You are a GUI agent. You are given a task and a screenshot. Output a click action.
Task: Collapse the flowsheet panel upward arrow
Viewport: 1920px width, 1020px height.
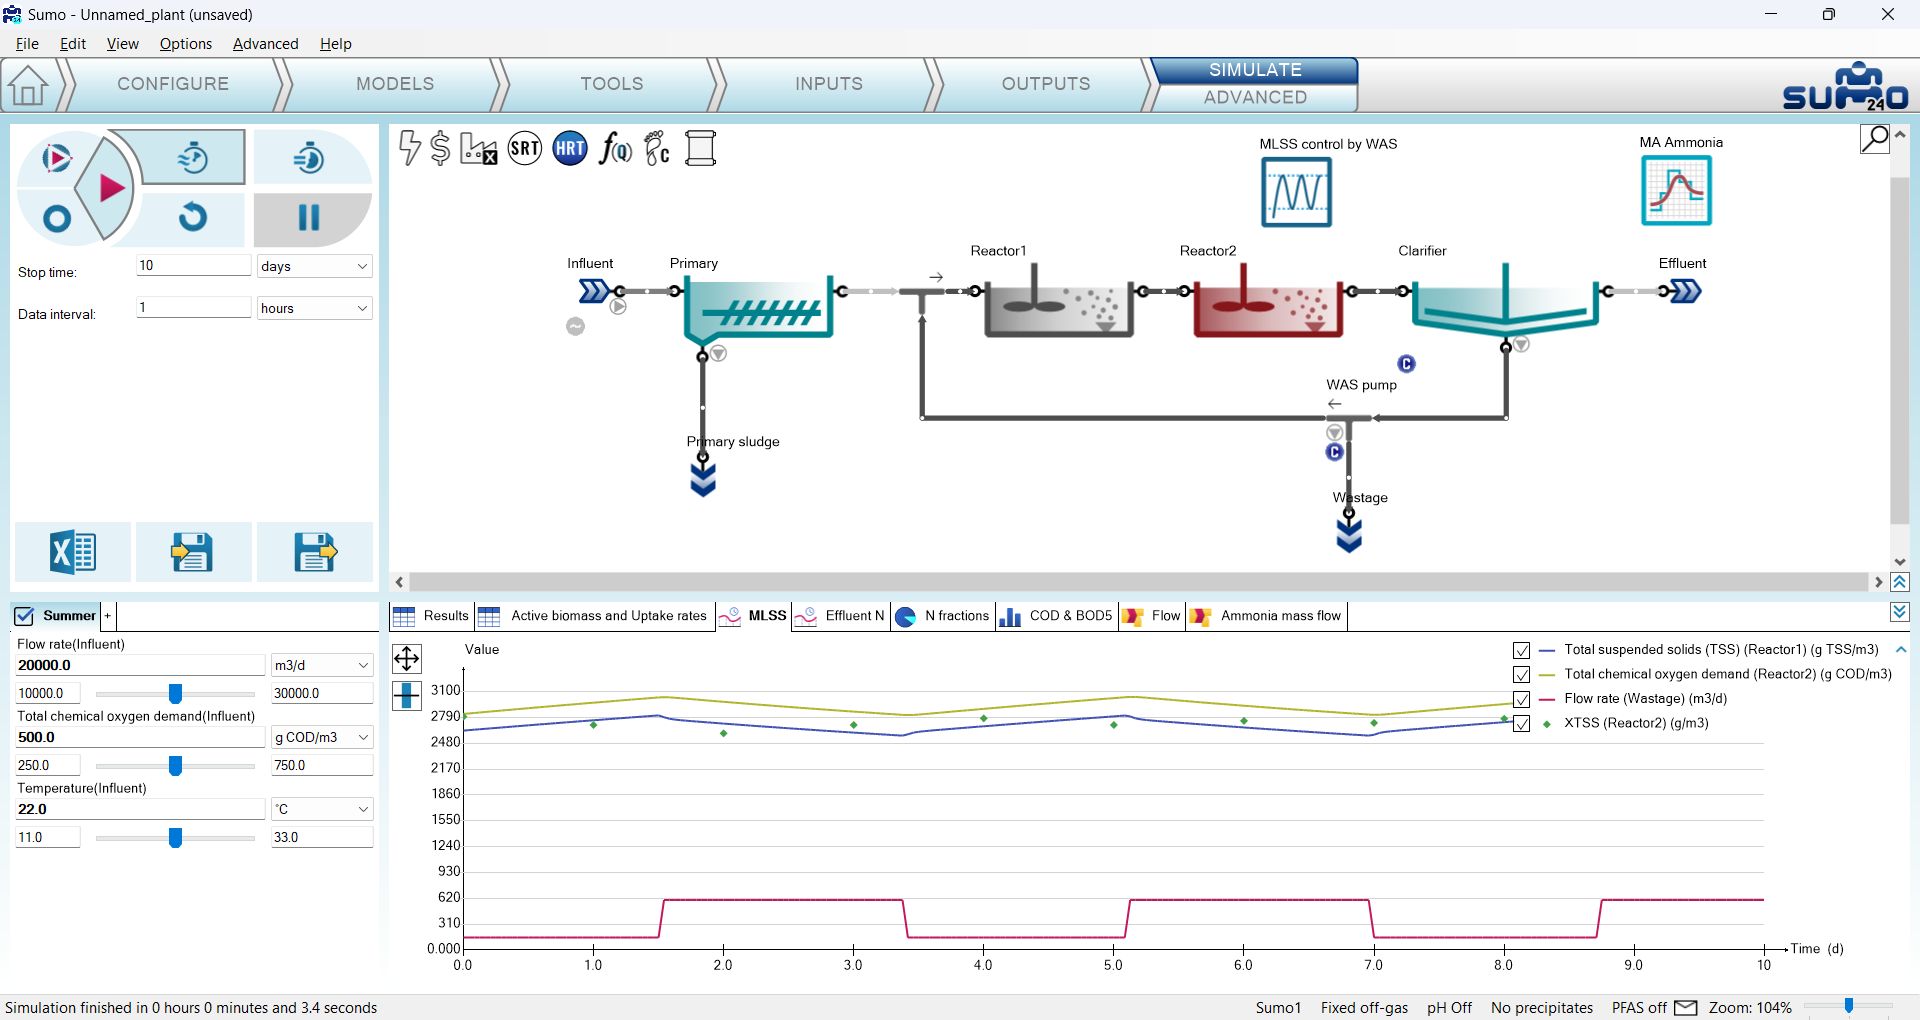pos(1900,582)
